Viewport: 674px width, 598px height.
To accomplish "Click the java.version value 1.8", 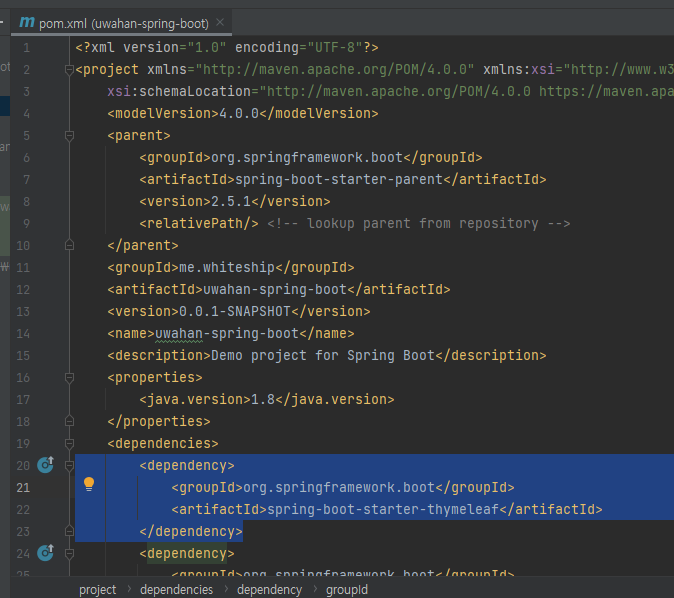I will point(263,399).
